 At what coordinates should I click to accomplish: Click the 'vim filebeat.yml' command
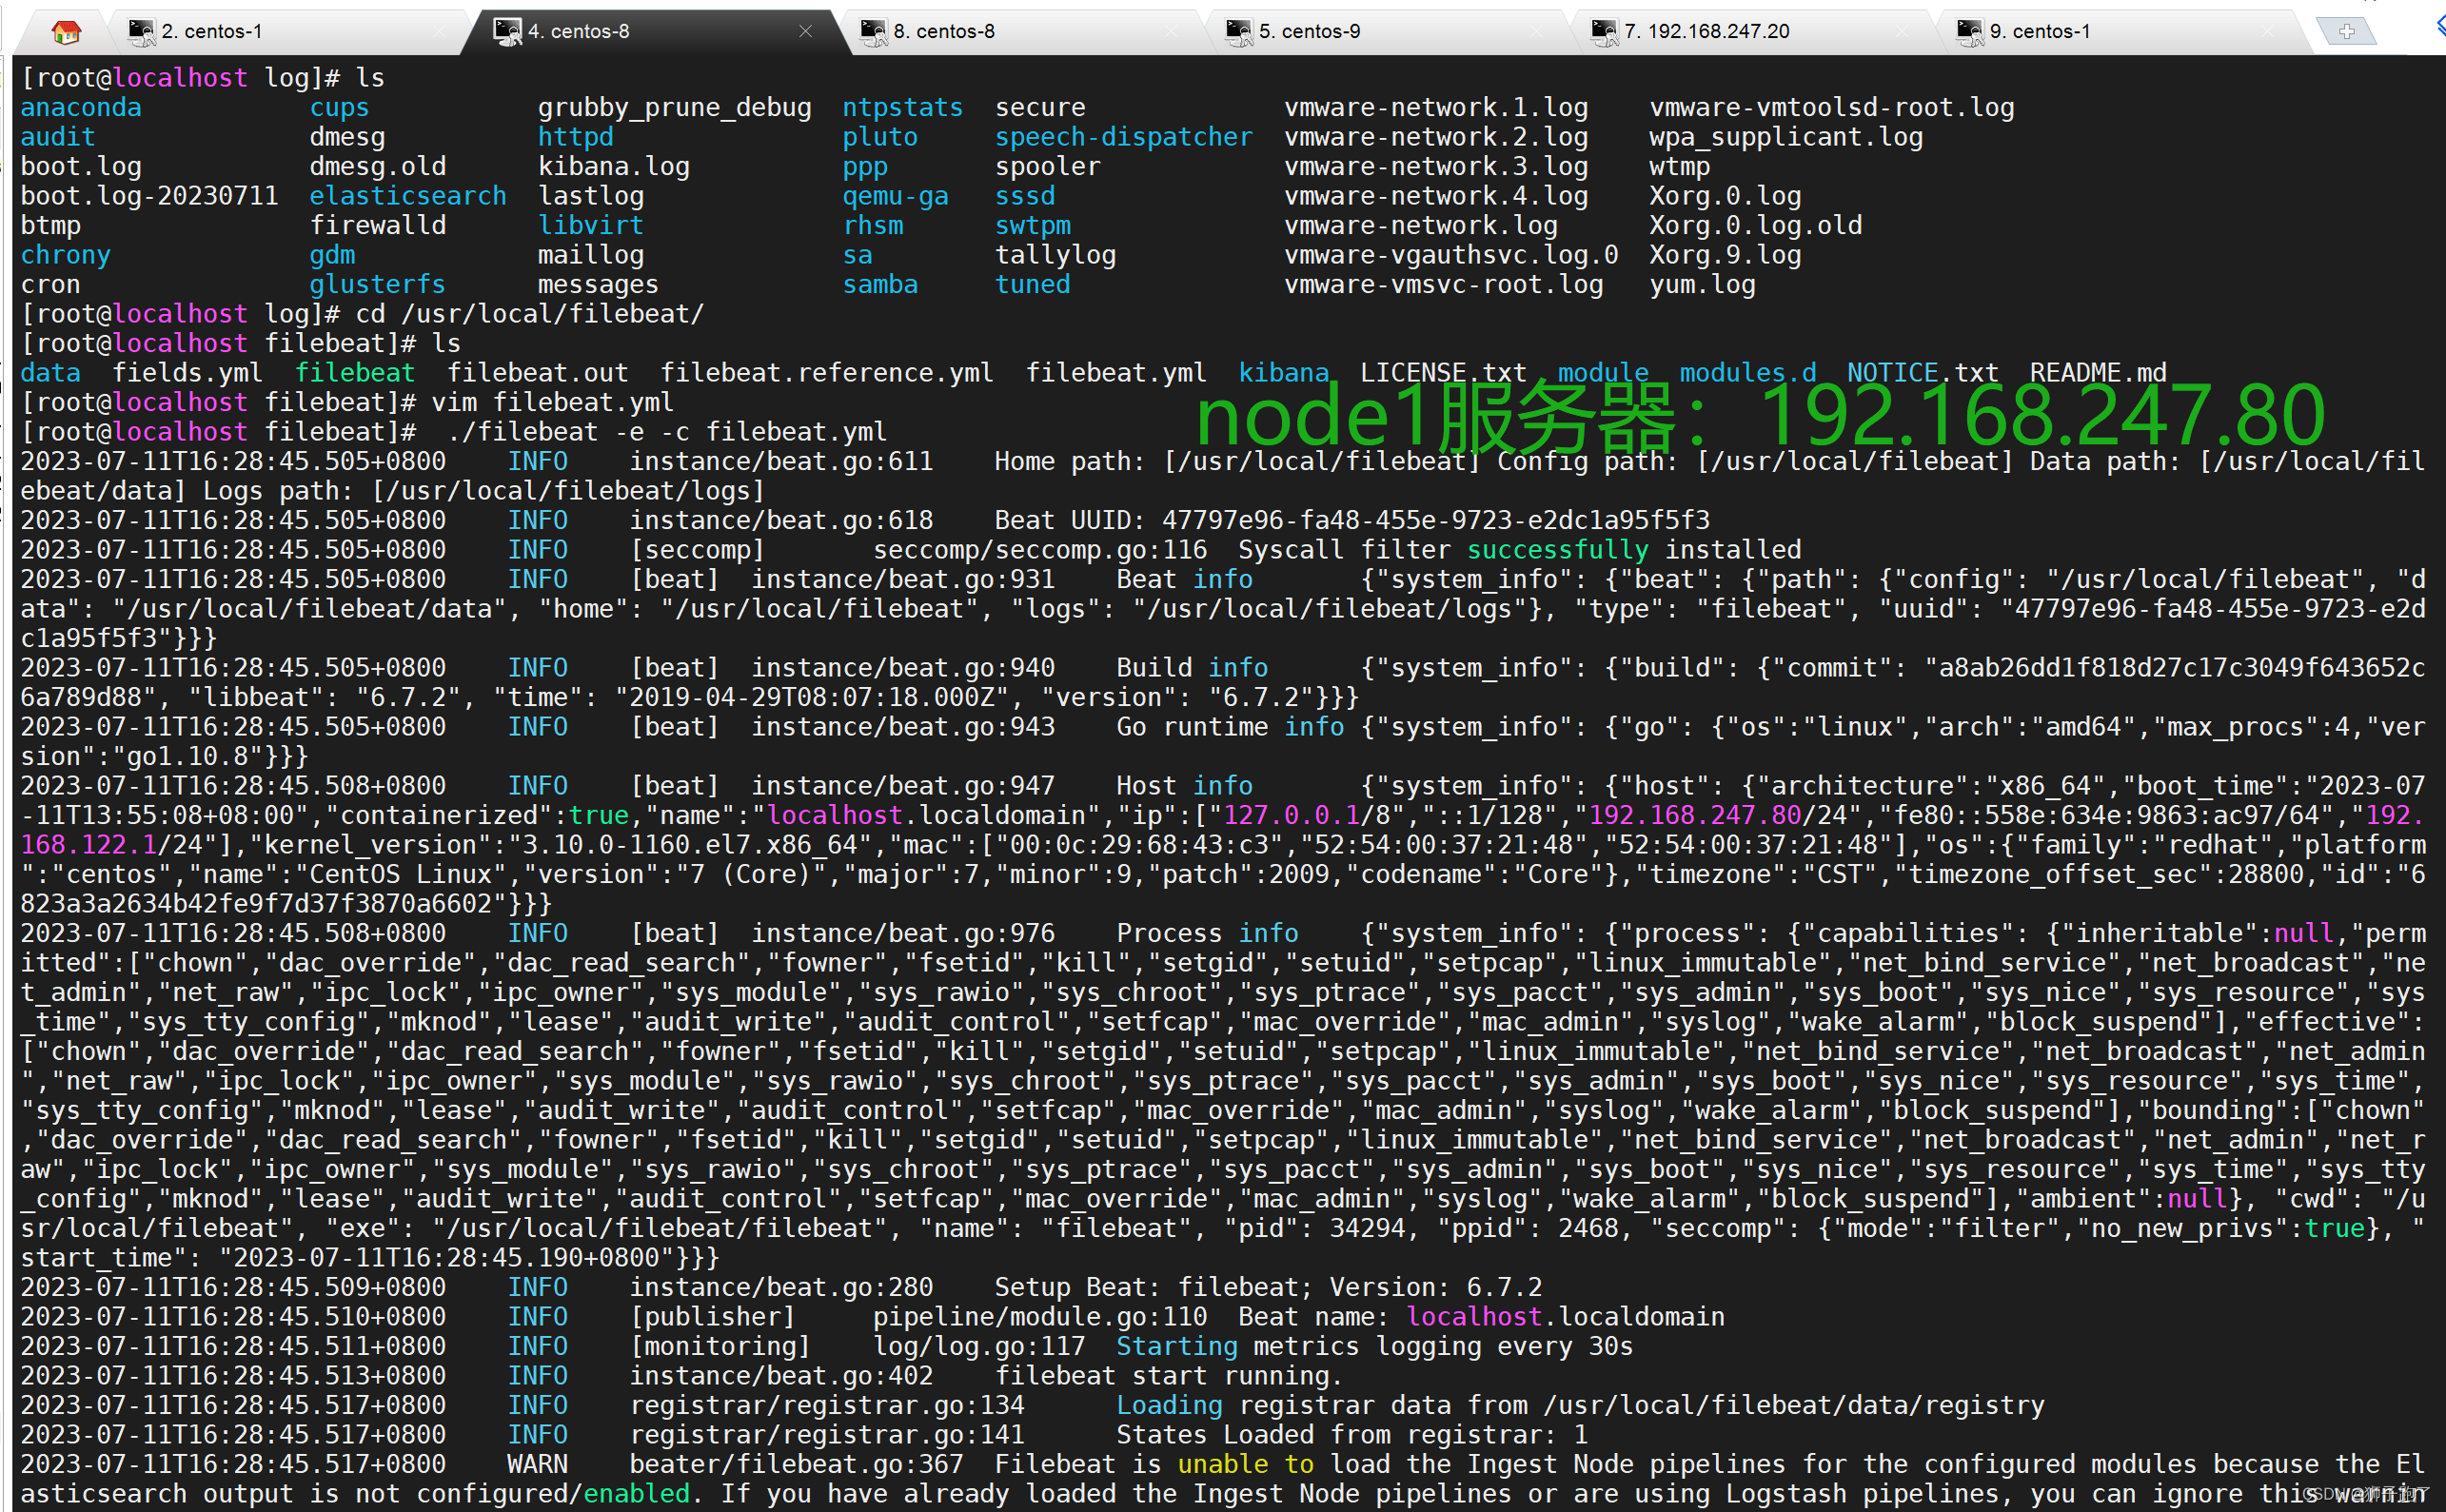click(553, 402)
